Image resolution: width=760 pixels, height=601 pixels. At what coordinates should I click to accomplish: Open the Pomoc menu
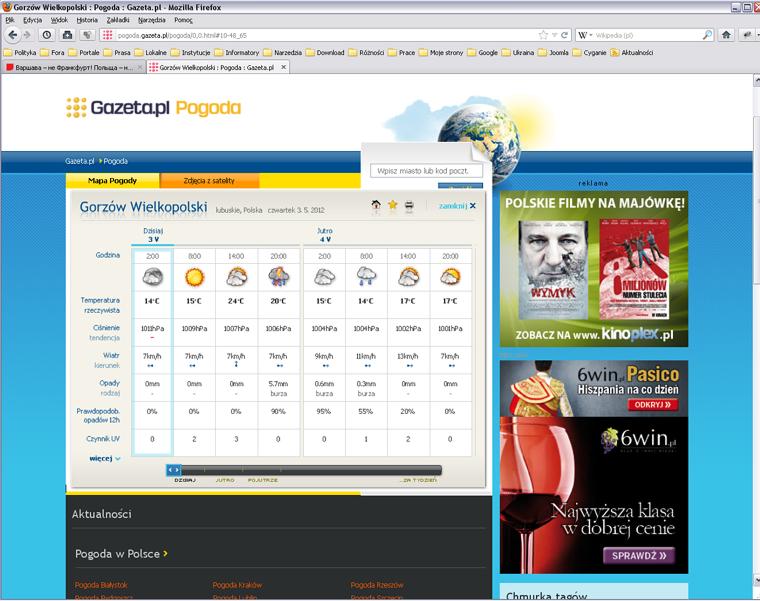pos(183,20)
